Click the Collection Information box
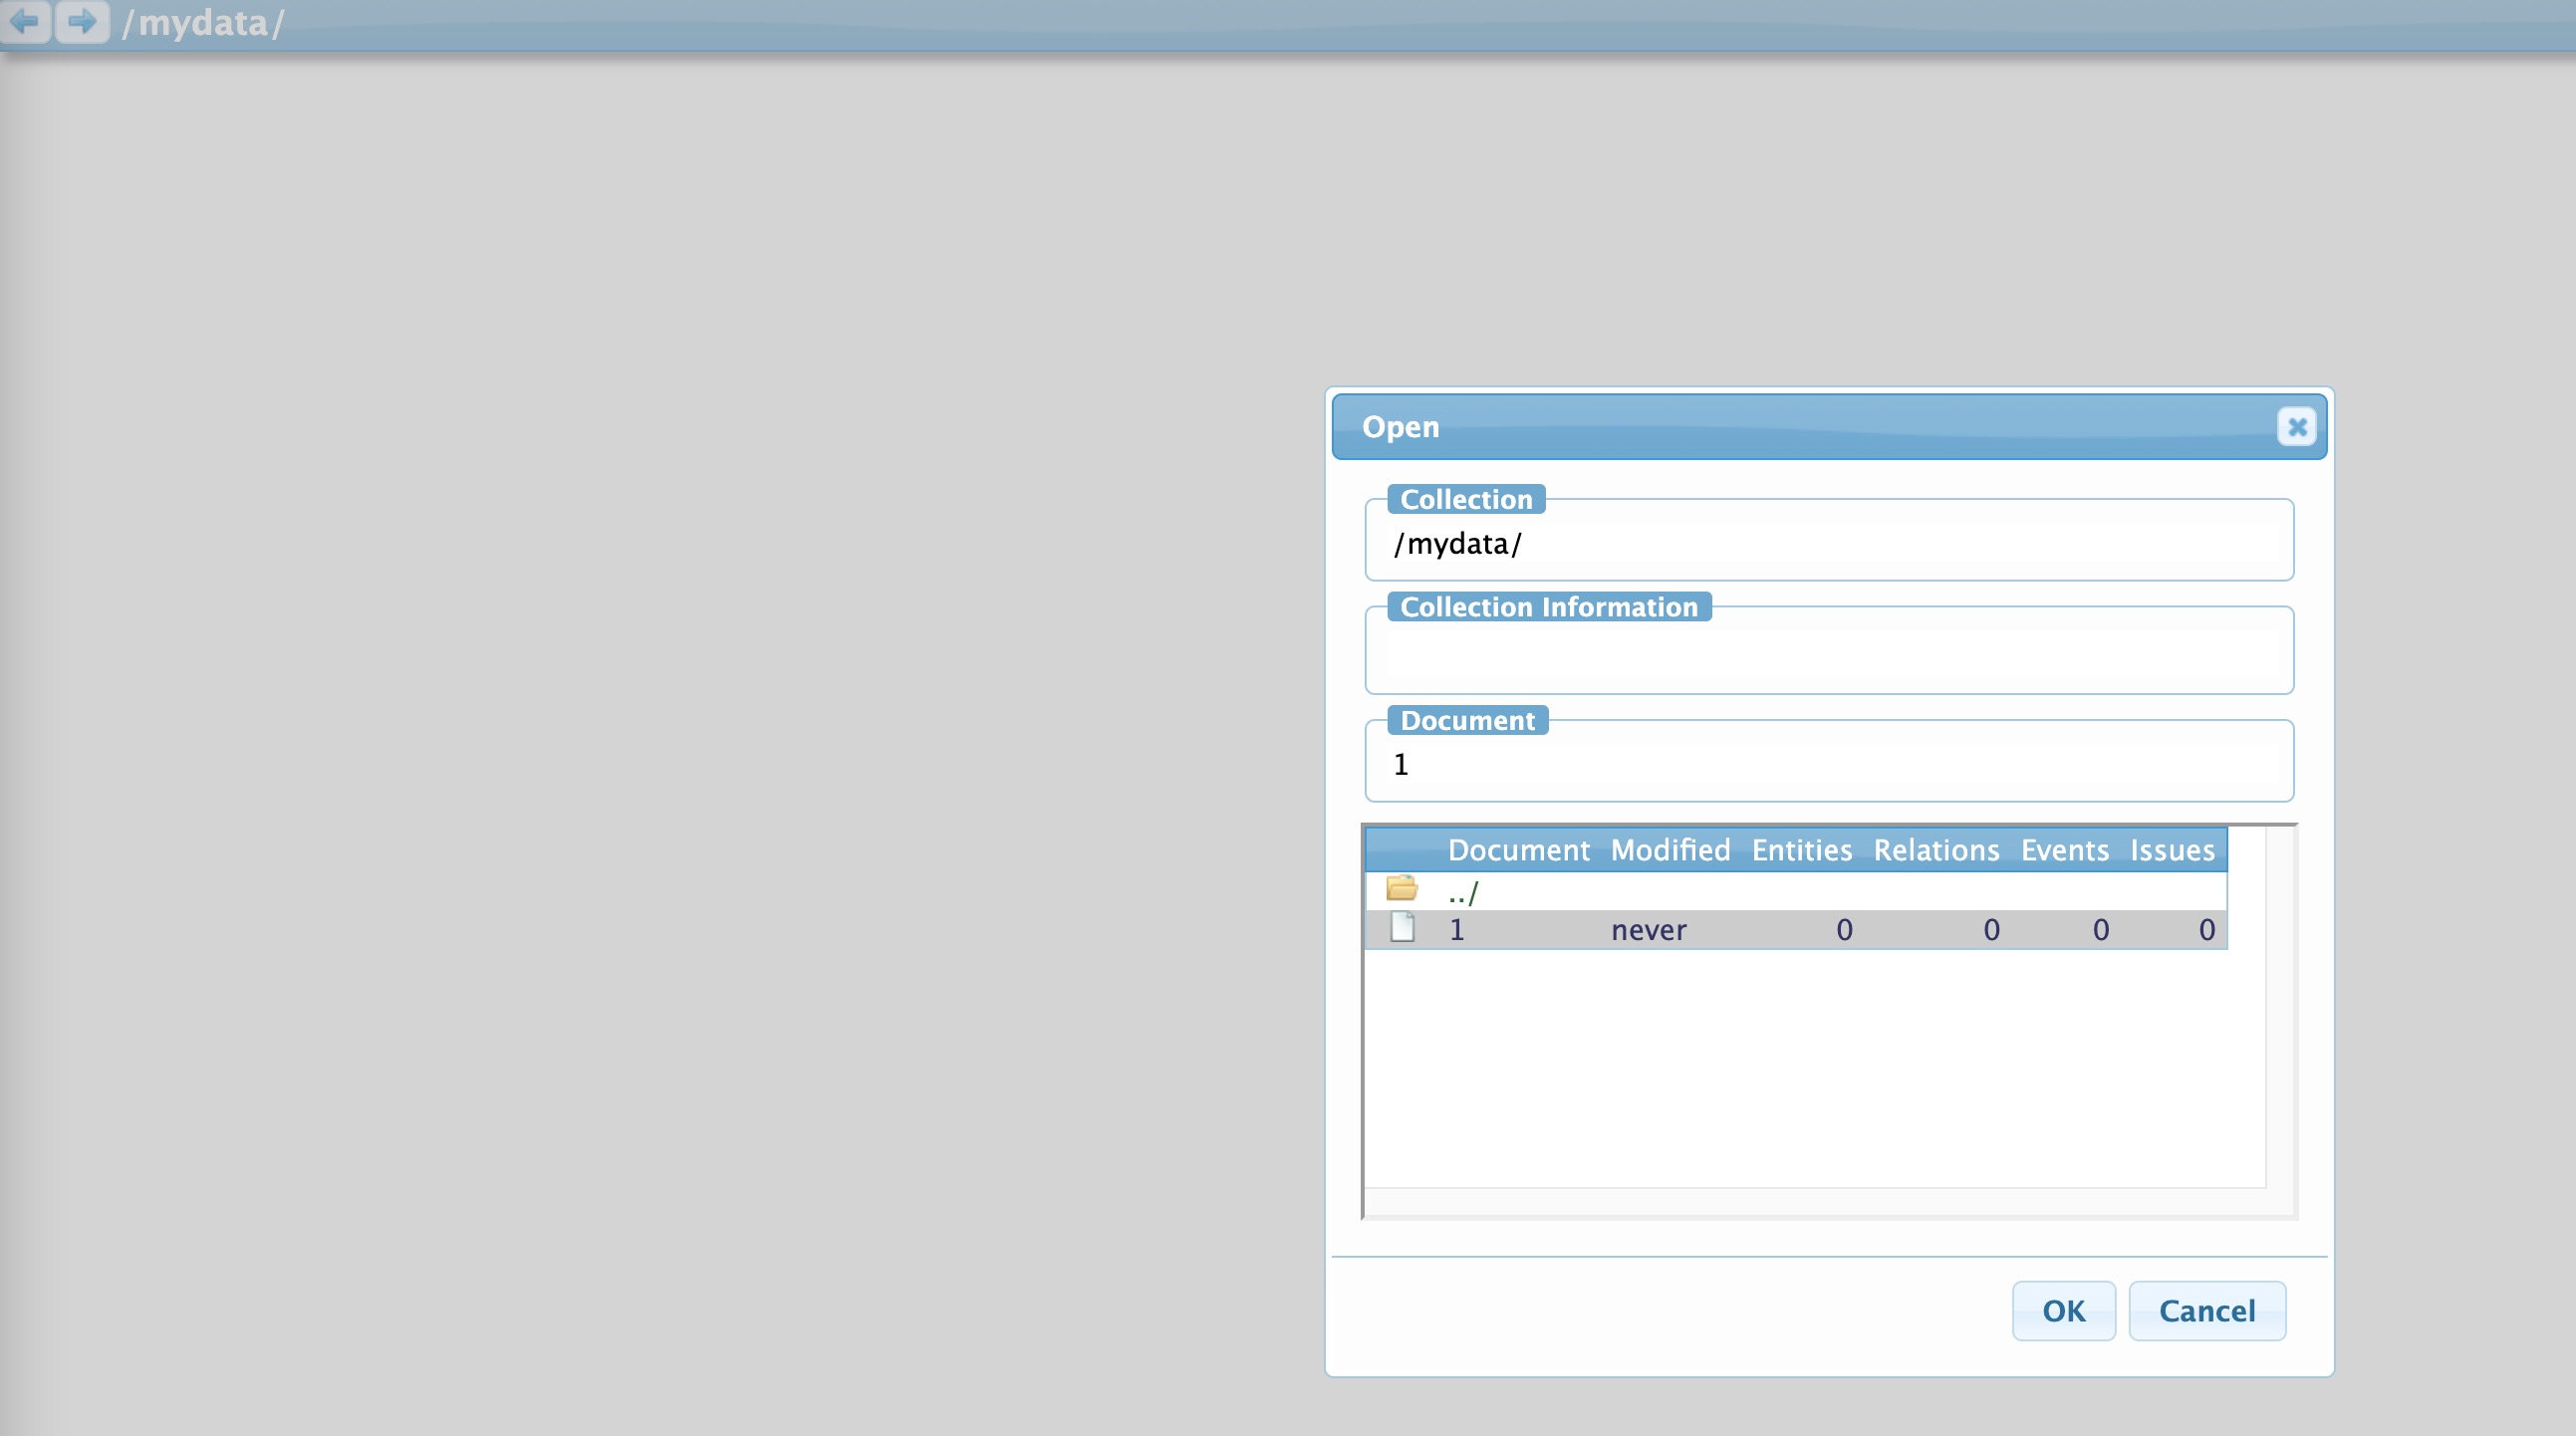2576x1436 pixels. click(1828, 655)
